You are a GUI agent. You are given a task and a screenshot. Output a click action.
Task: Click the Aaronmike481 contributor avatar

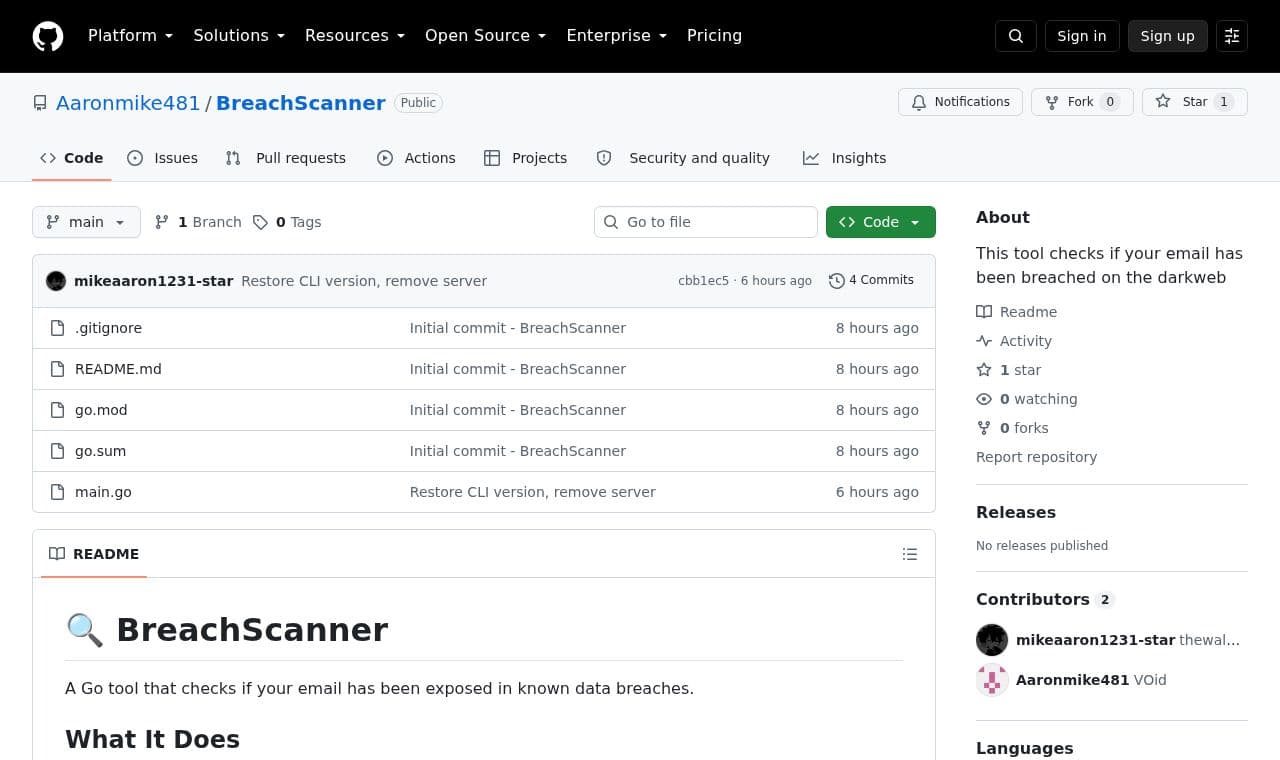(x=992, y=680)
